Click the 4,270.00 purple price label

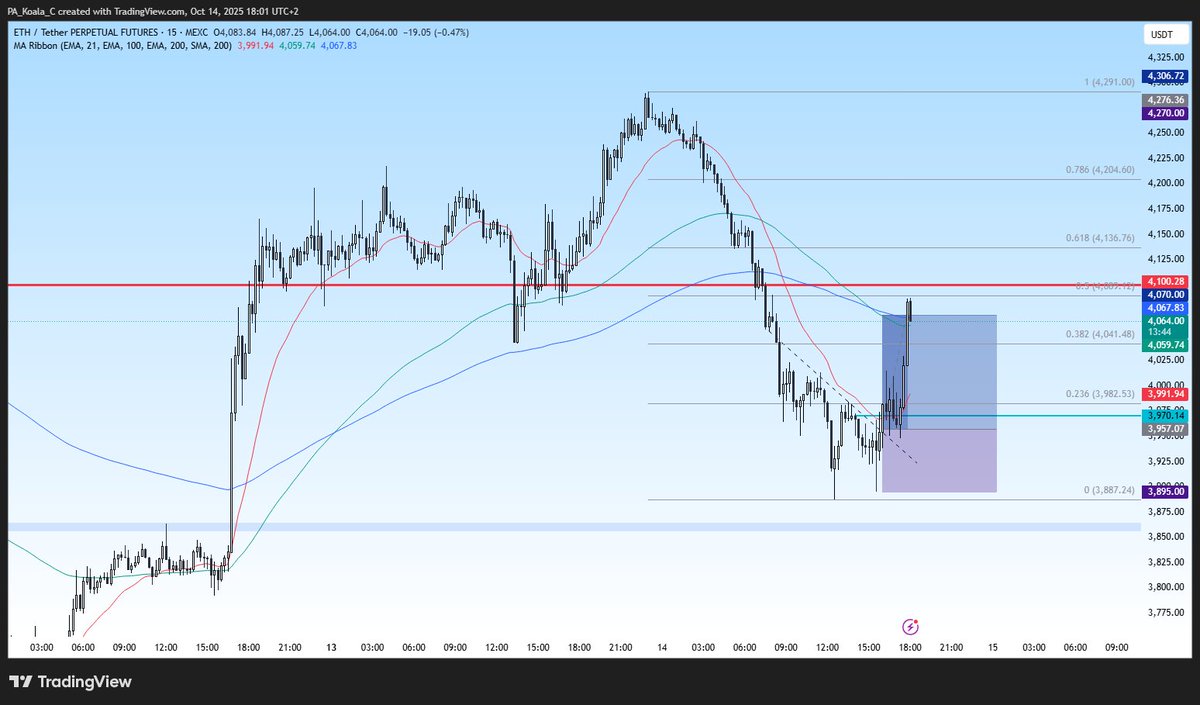[x=1166, y=113]
